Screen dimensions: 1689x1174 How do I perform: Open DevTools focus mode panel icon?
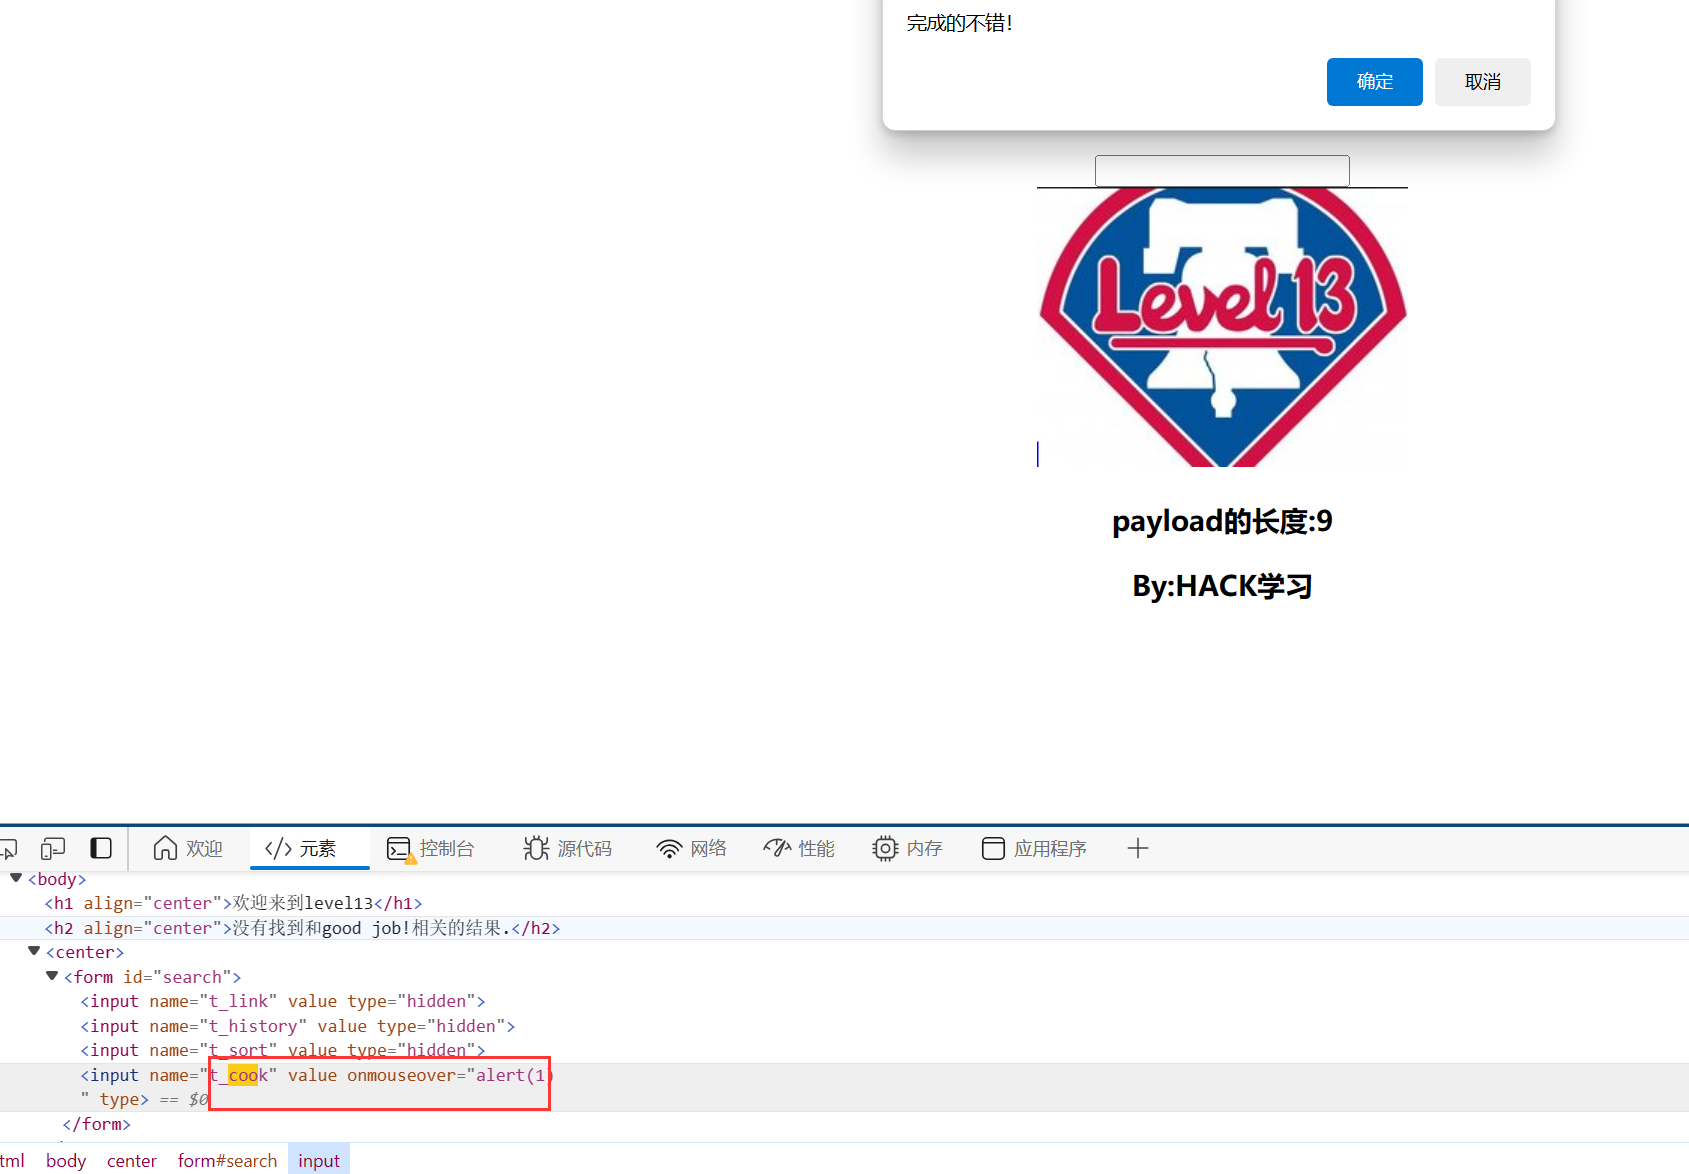pyautogui.click(x=100, y=848)
